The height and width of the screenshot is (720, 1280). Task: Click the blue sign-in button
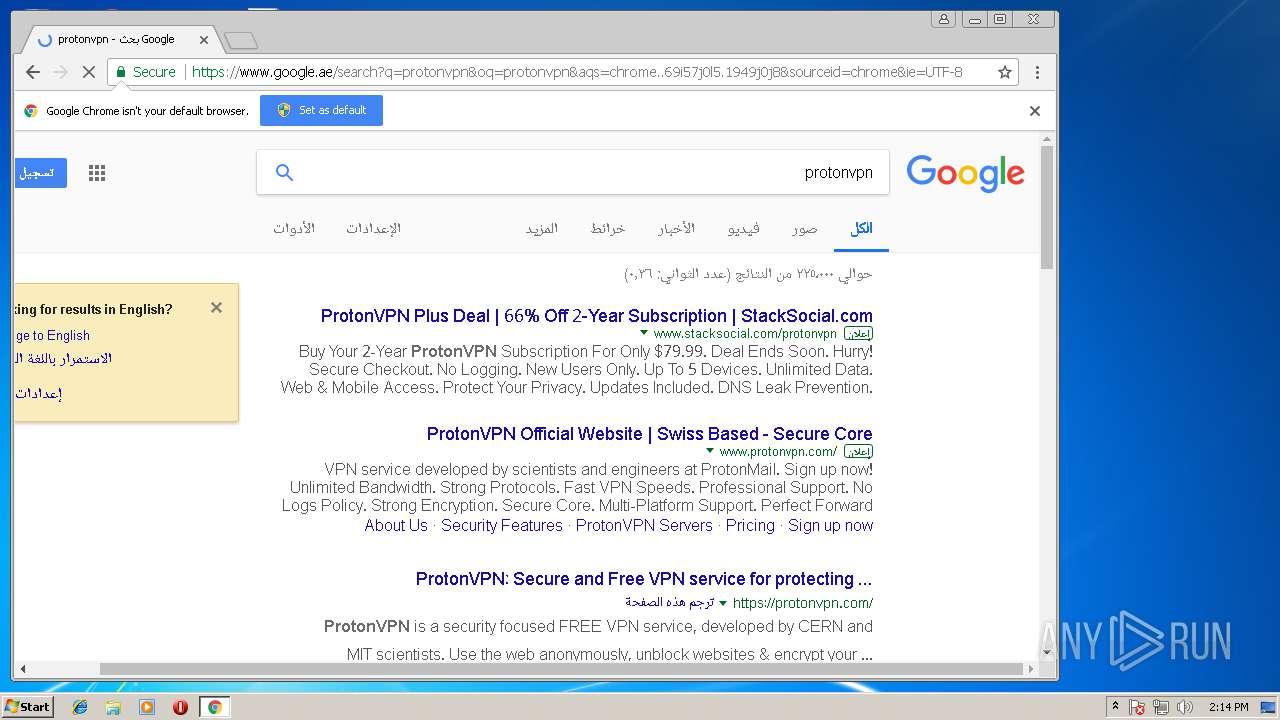[39, 173]
